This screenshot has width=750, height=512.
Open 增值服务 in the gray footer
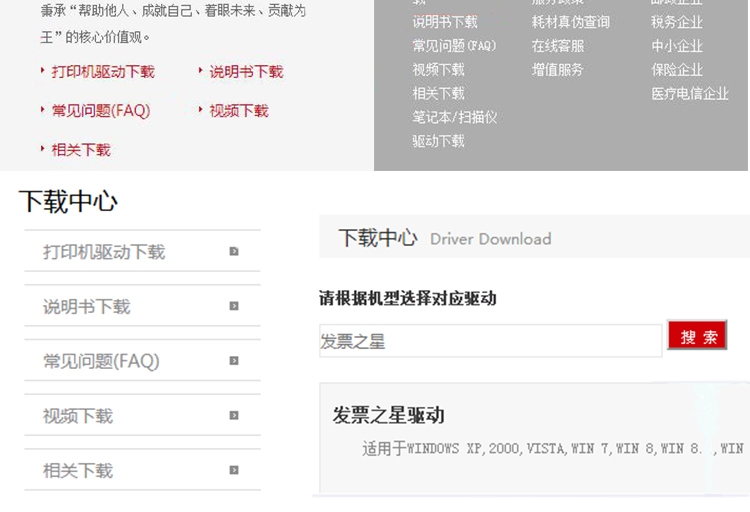pyautogui.click(x=557, y=70)
